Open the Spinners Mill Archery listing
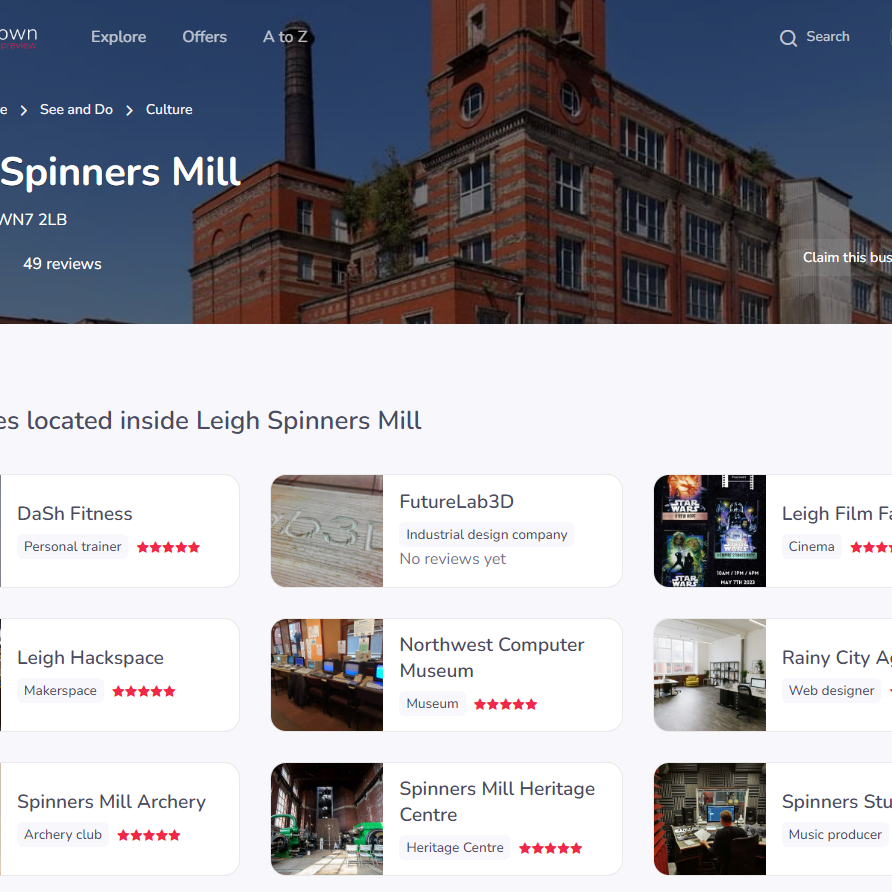 point(112,801)
